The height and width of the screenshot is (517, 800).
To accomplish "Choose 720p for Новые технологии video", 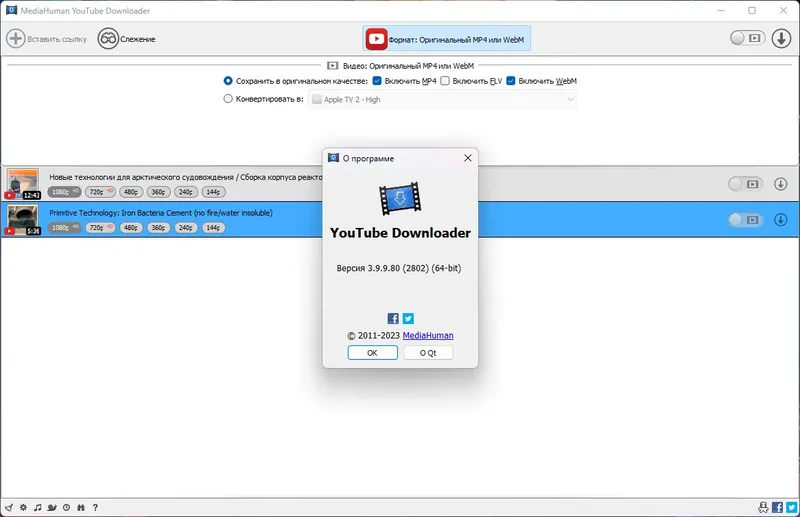I will (x=99, y=192).
